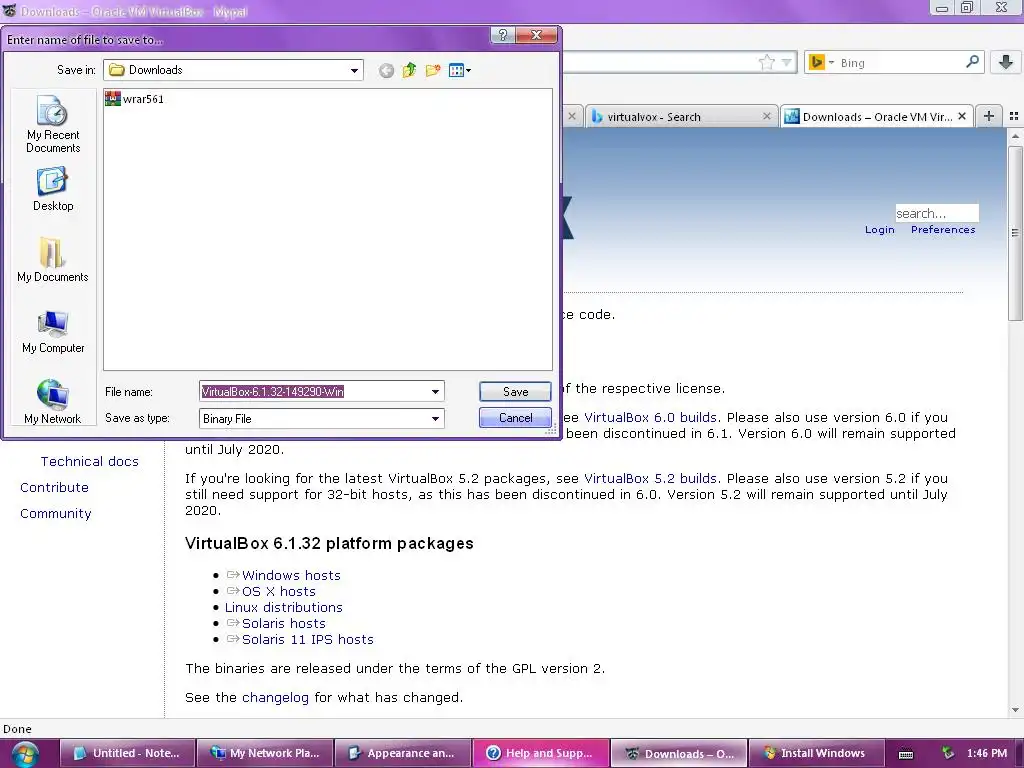Show all tabs grid icon
The width and height of the screenshot is (1024, 768).
coord(1014,116)
